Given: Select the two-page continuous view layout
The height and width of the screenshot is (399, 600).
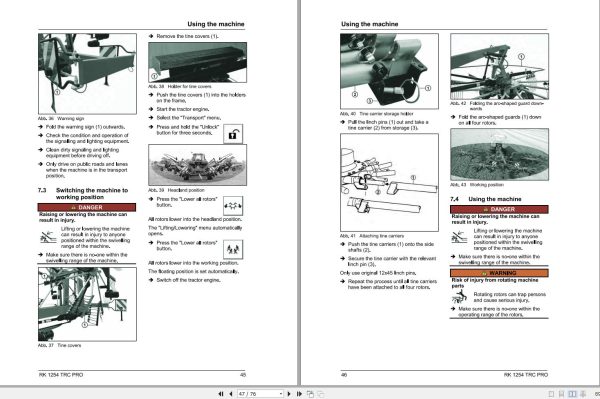Looking at the screenshot, I should pyautogui.click(x=583, y=394).
